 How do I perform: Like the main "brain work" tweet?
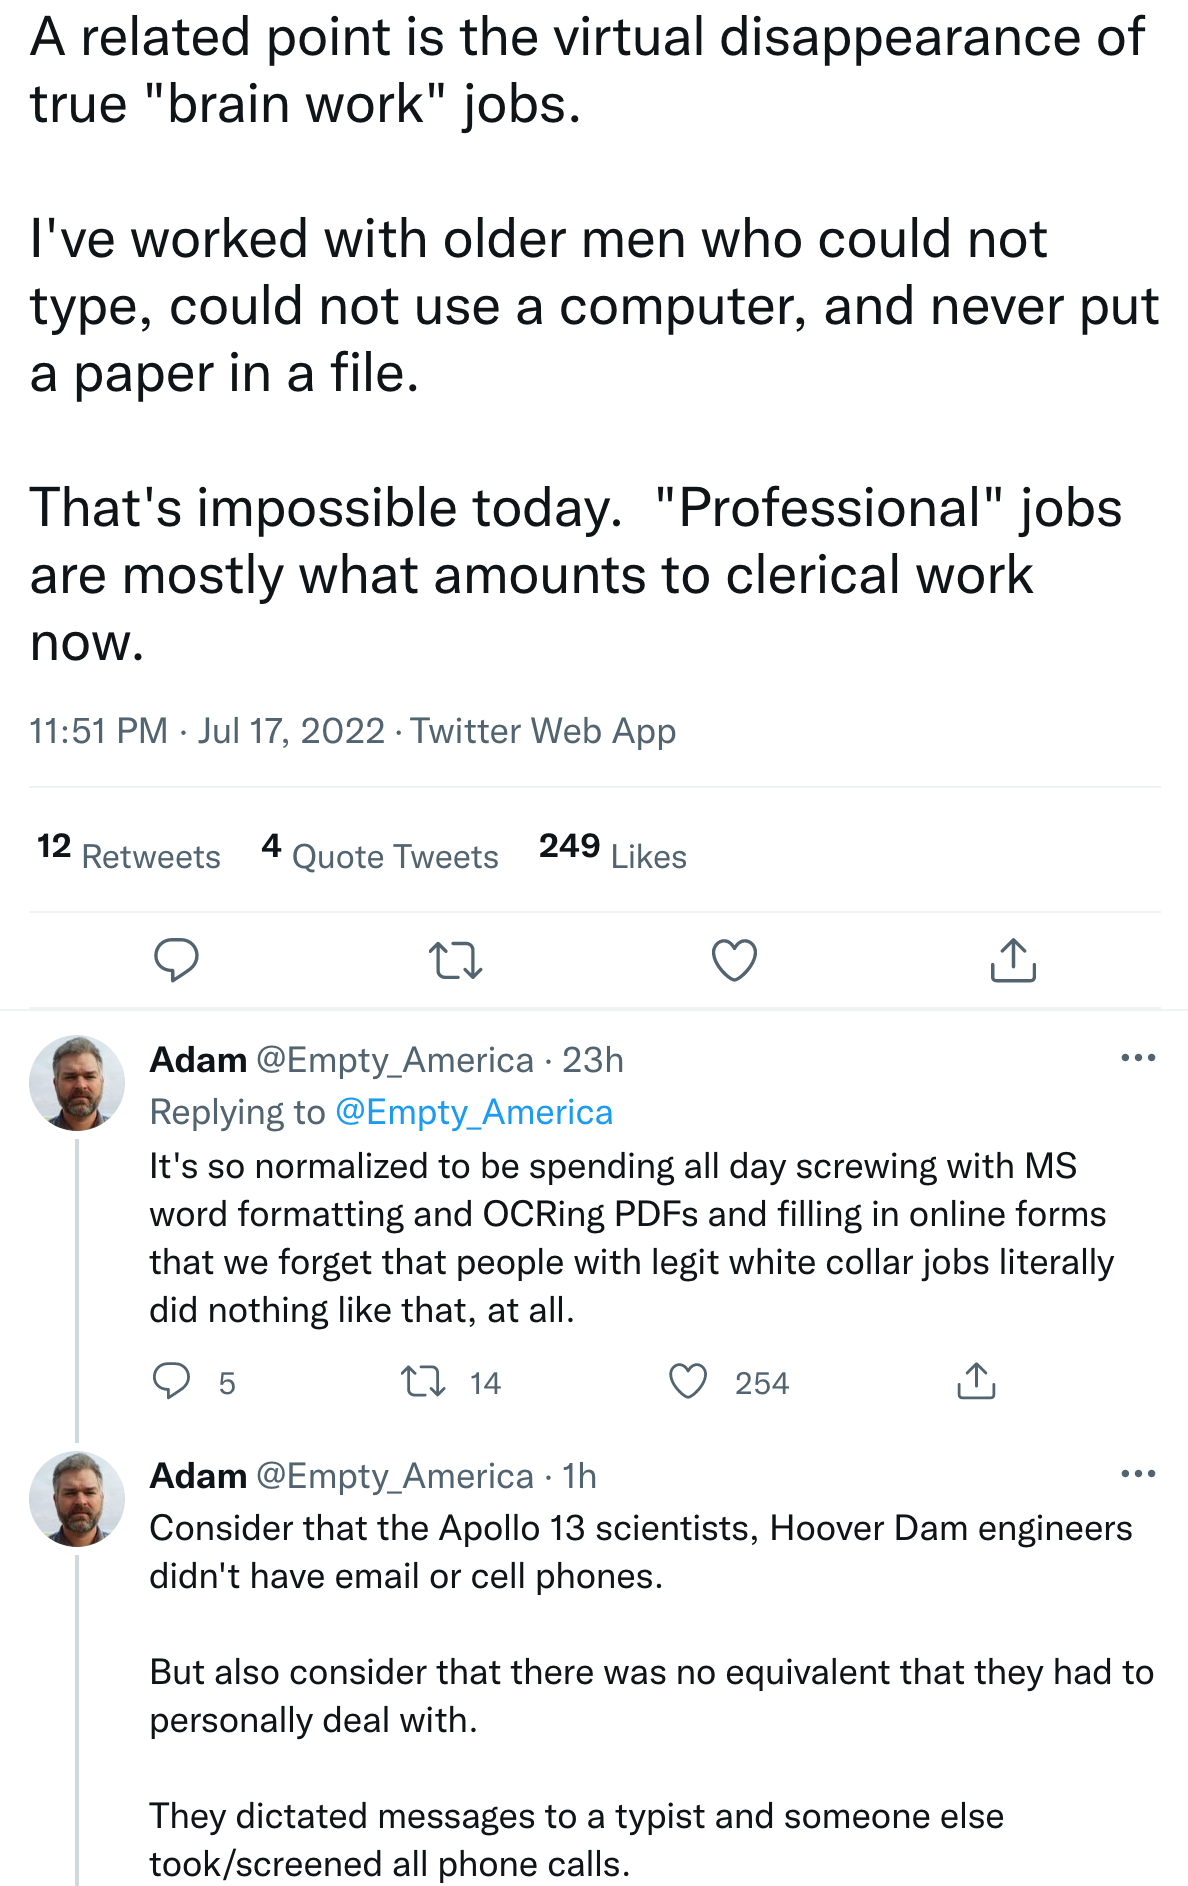(x=734, y=960)
